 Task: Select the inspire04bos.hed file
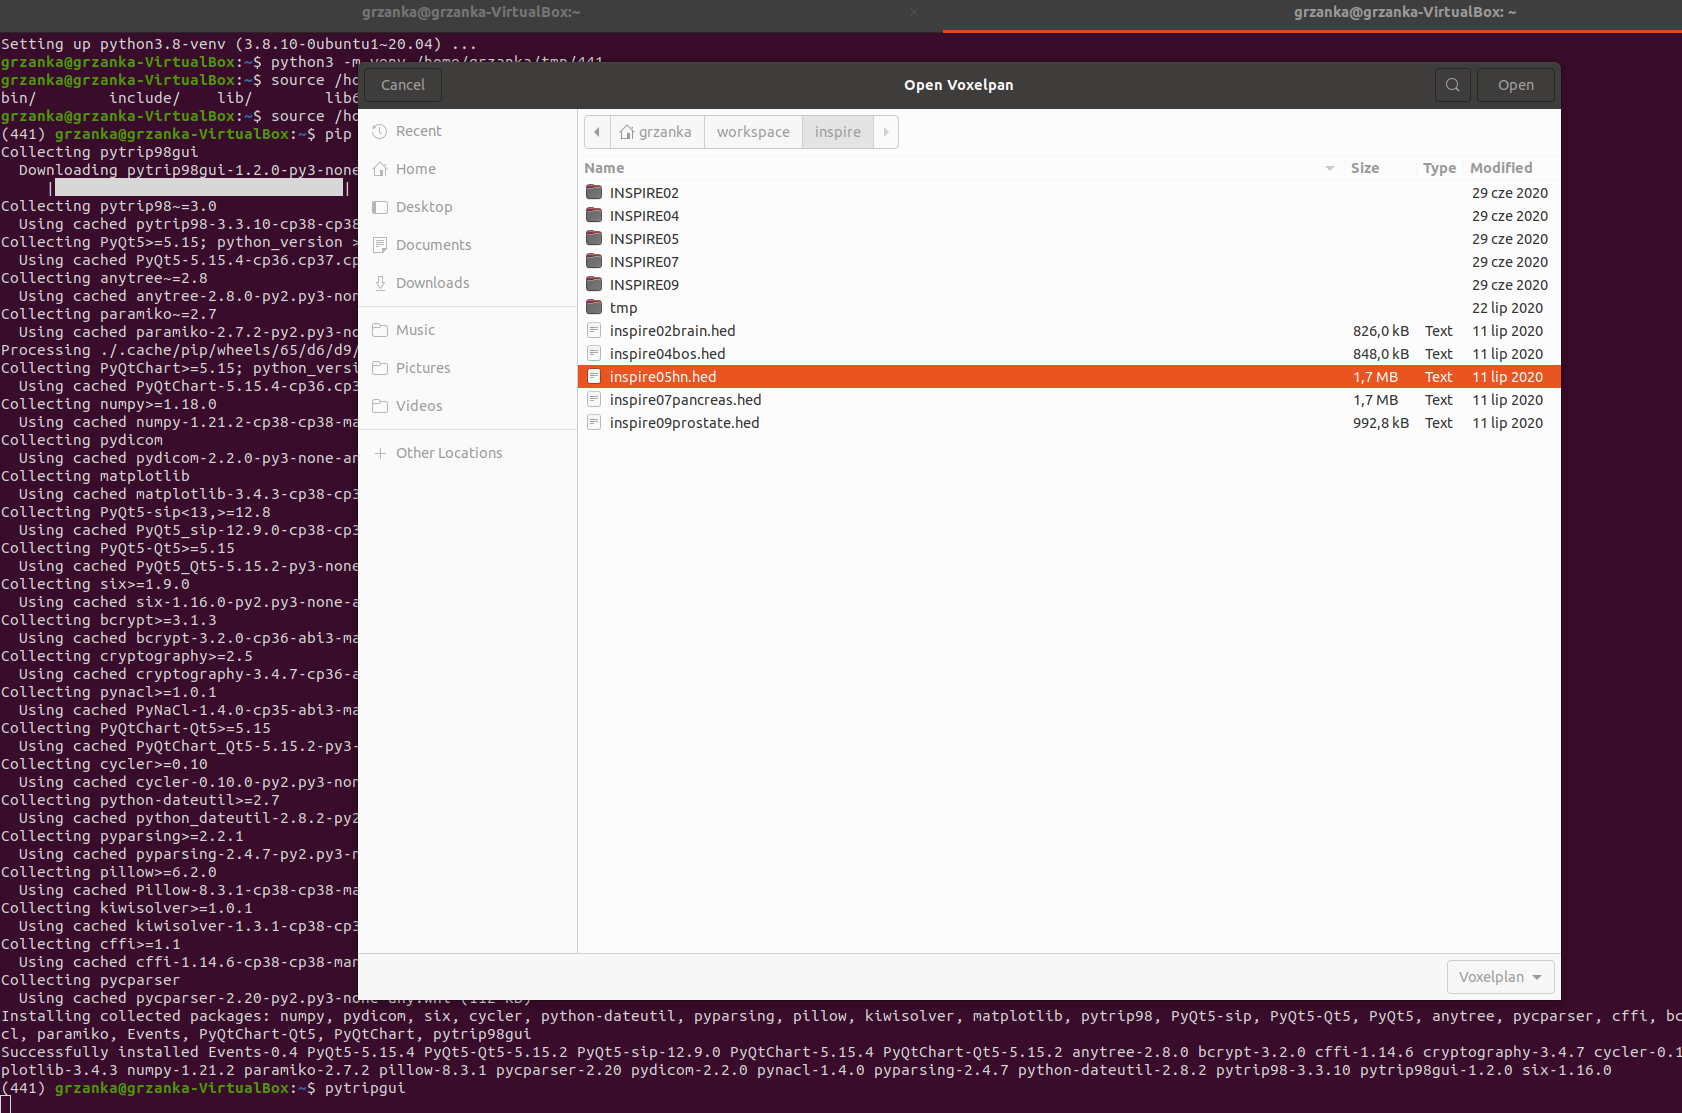[x=666, y=353]
